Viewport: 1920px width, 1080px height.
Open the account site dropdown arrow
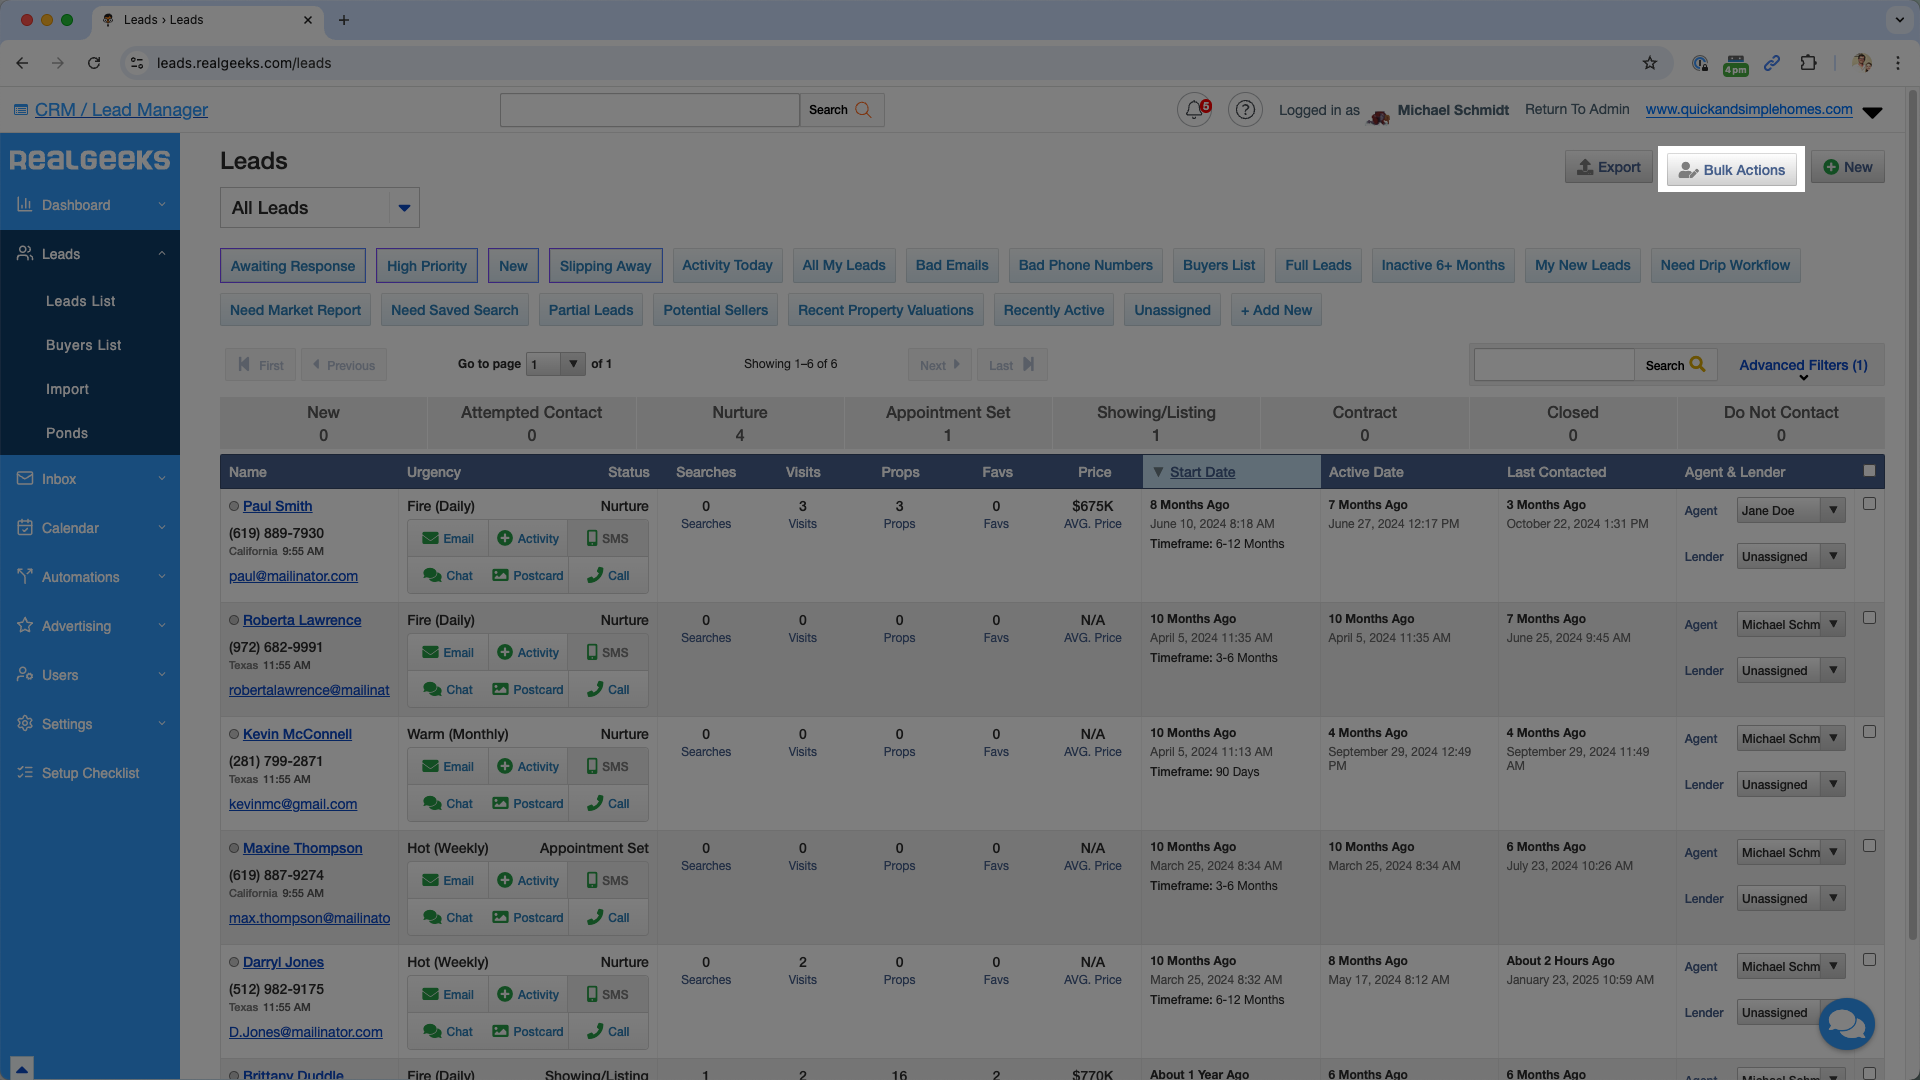click(1873, 112)
